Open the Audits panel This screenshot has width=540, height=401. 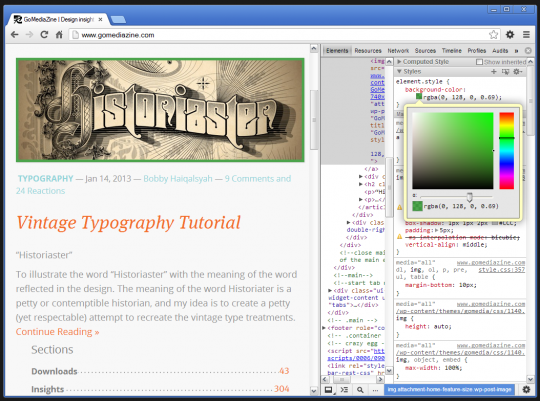[500, 51]
